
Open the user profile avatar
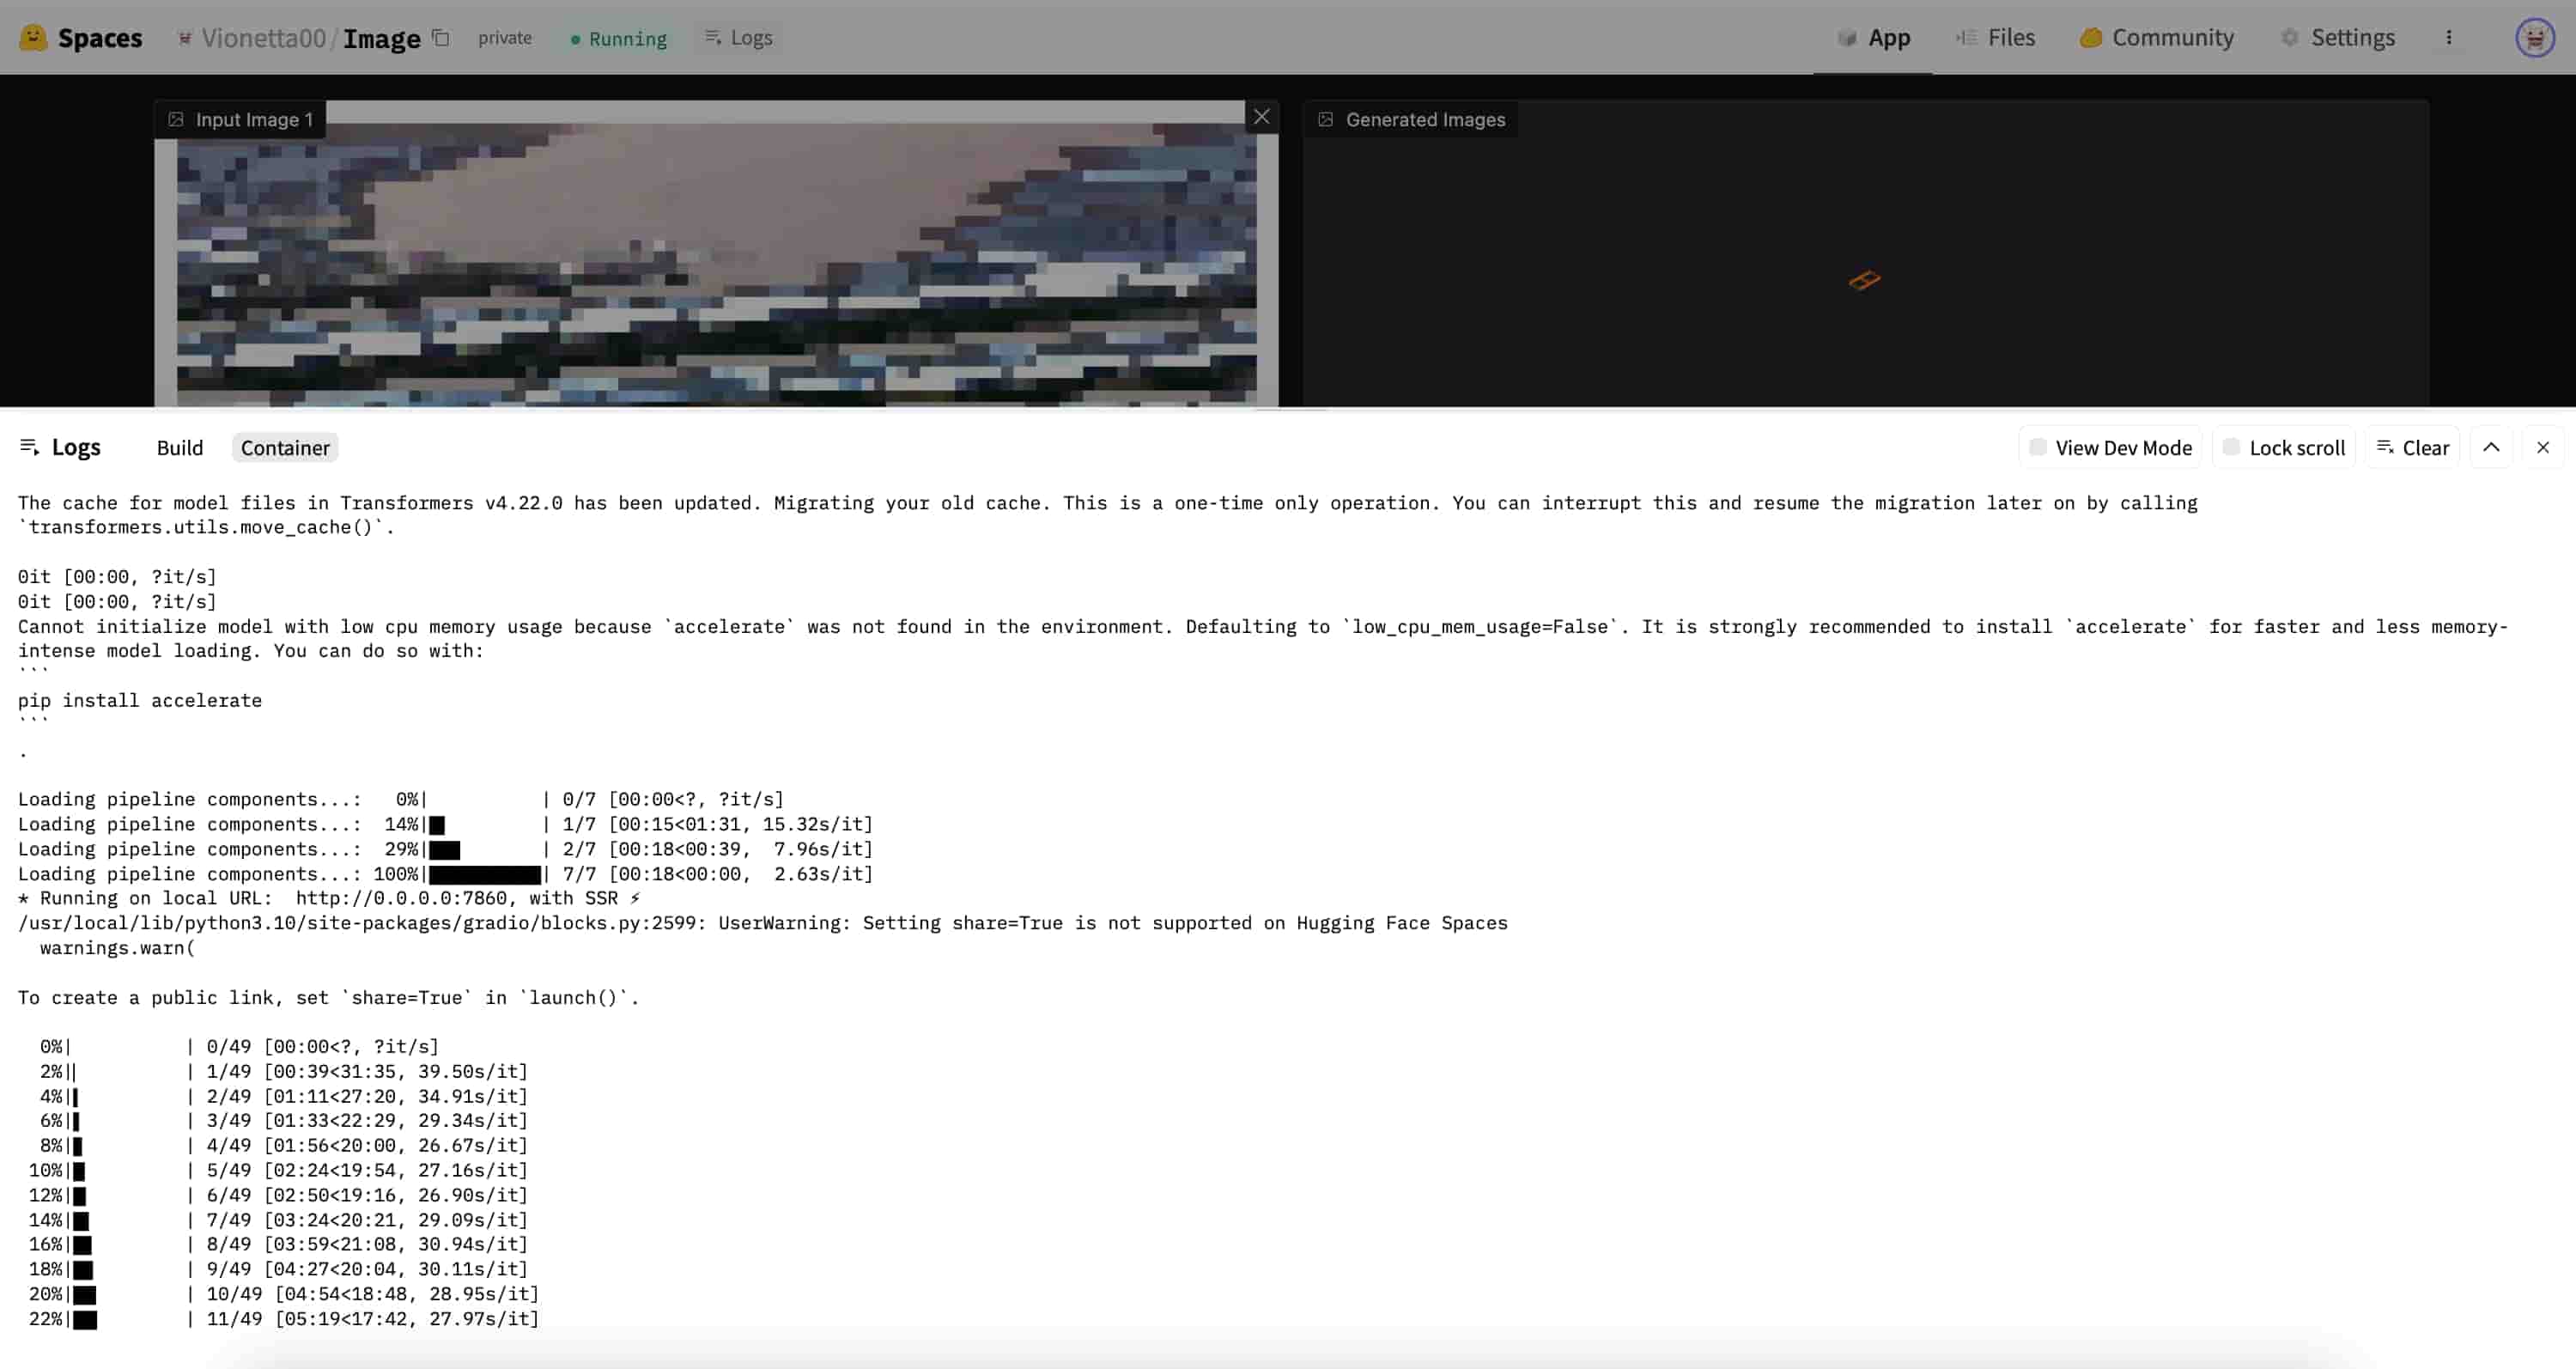pyautogui.click(x=2534, y=38)
